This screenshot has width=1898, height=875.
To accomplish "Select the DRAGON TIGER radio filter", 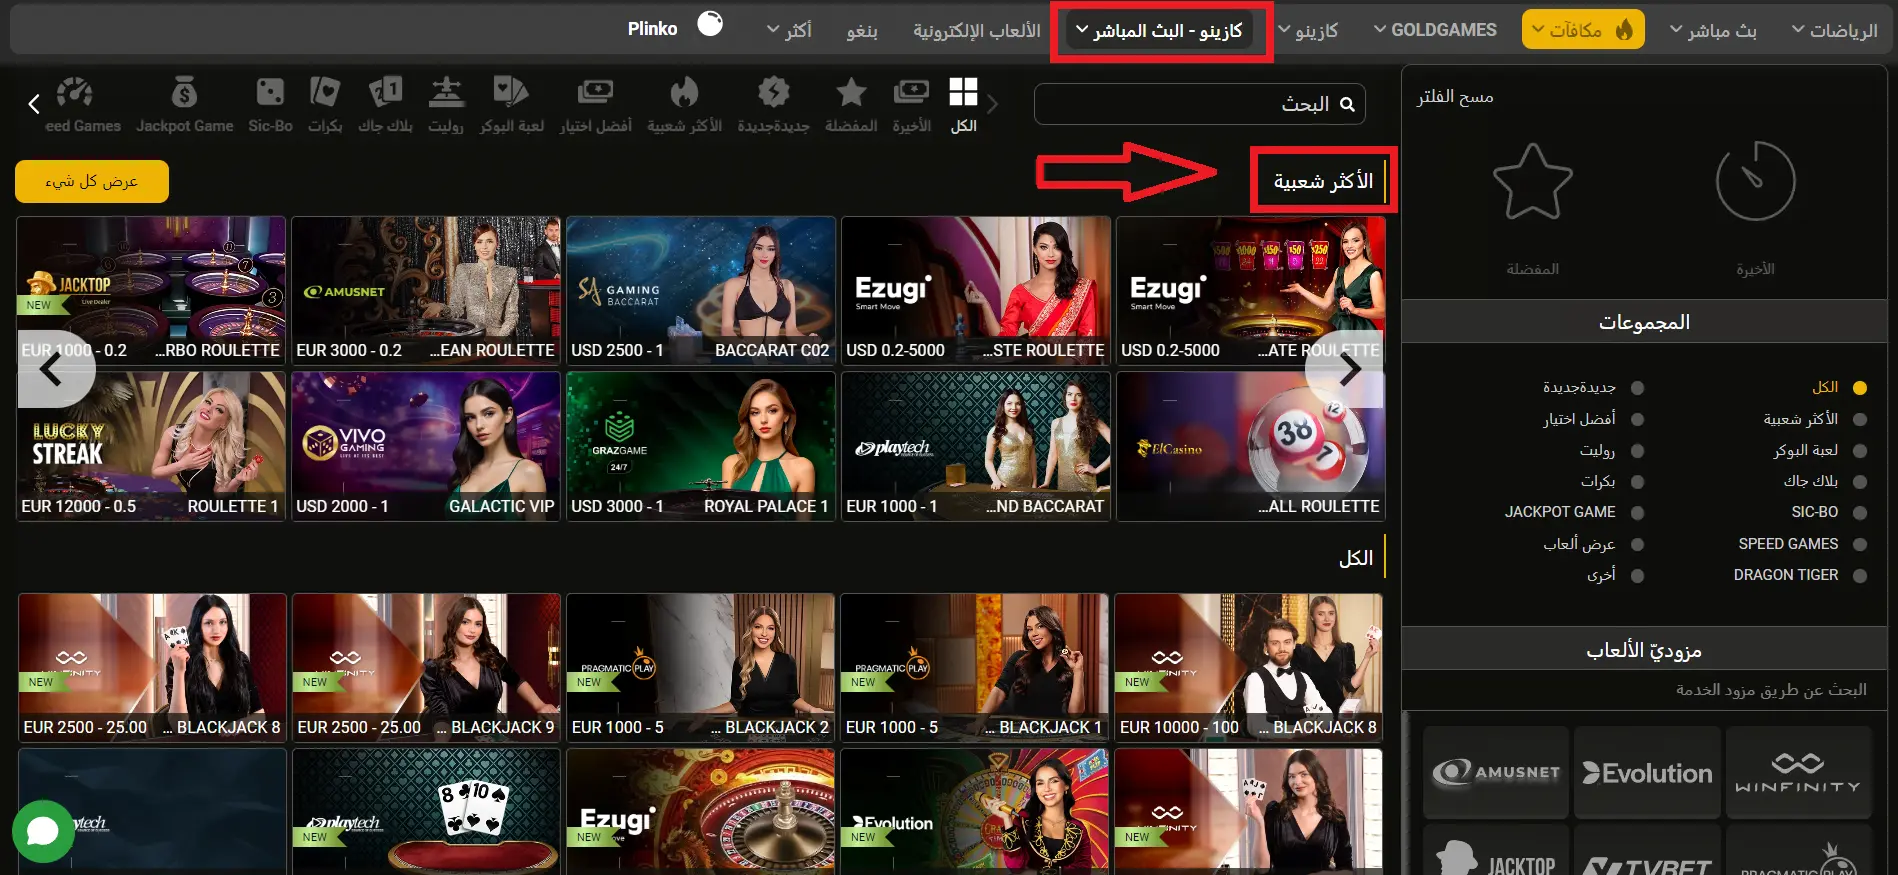I will (1859, 576).
